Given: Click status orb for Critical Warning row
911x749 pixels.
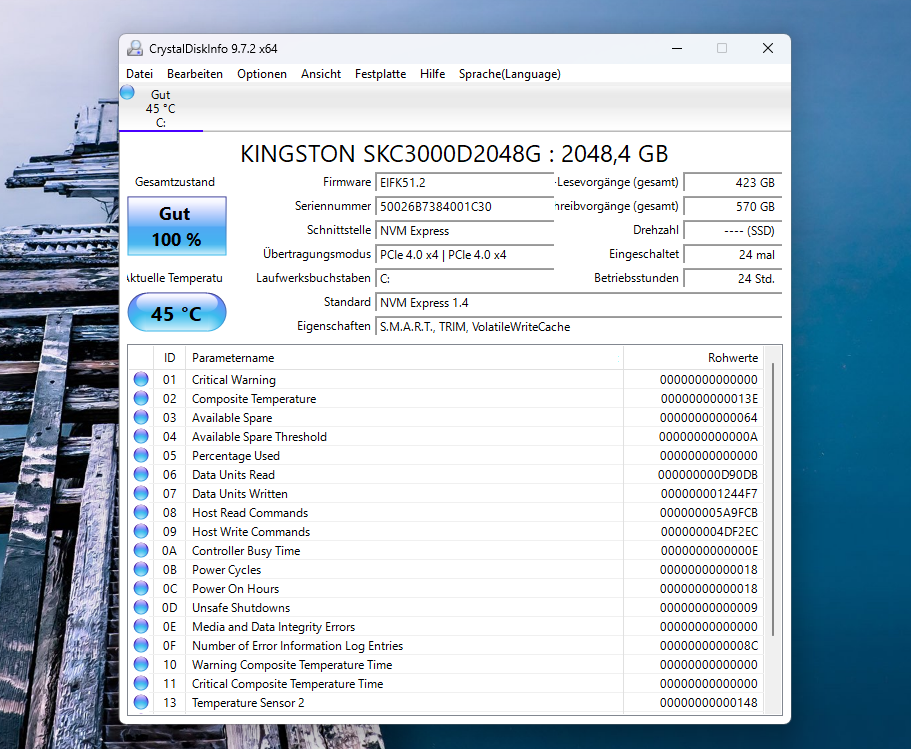Looking at the screenshot, I should coord(141,379).
